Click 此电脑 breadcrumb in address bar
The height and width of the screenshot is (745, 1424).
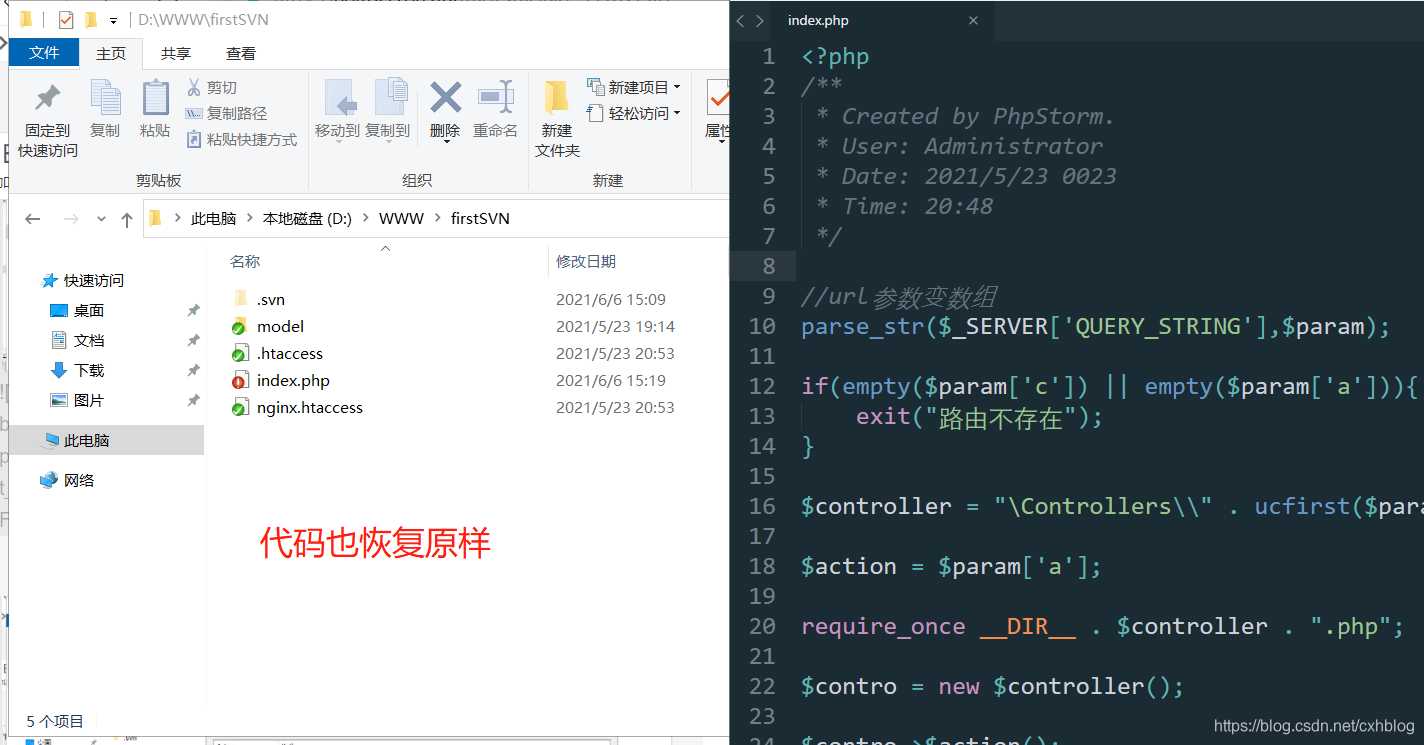(213, 219)
